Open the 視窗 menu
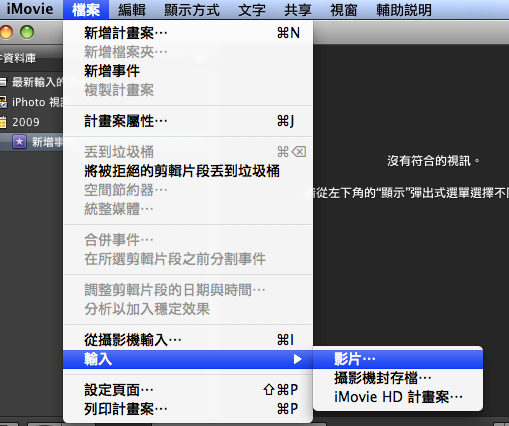The height and width of the screenshot is (426, 509). 344,10
